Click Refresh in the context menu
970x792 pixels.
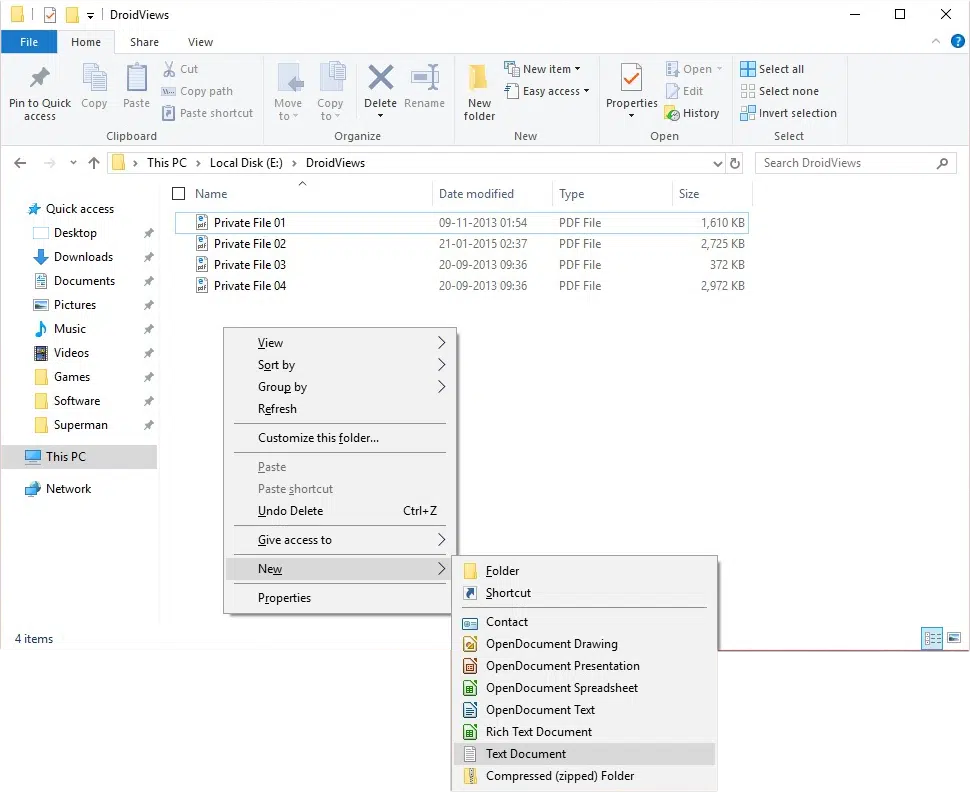tap(276, 408)
